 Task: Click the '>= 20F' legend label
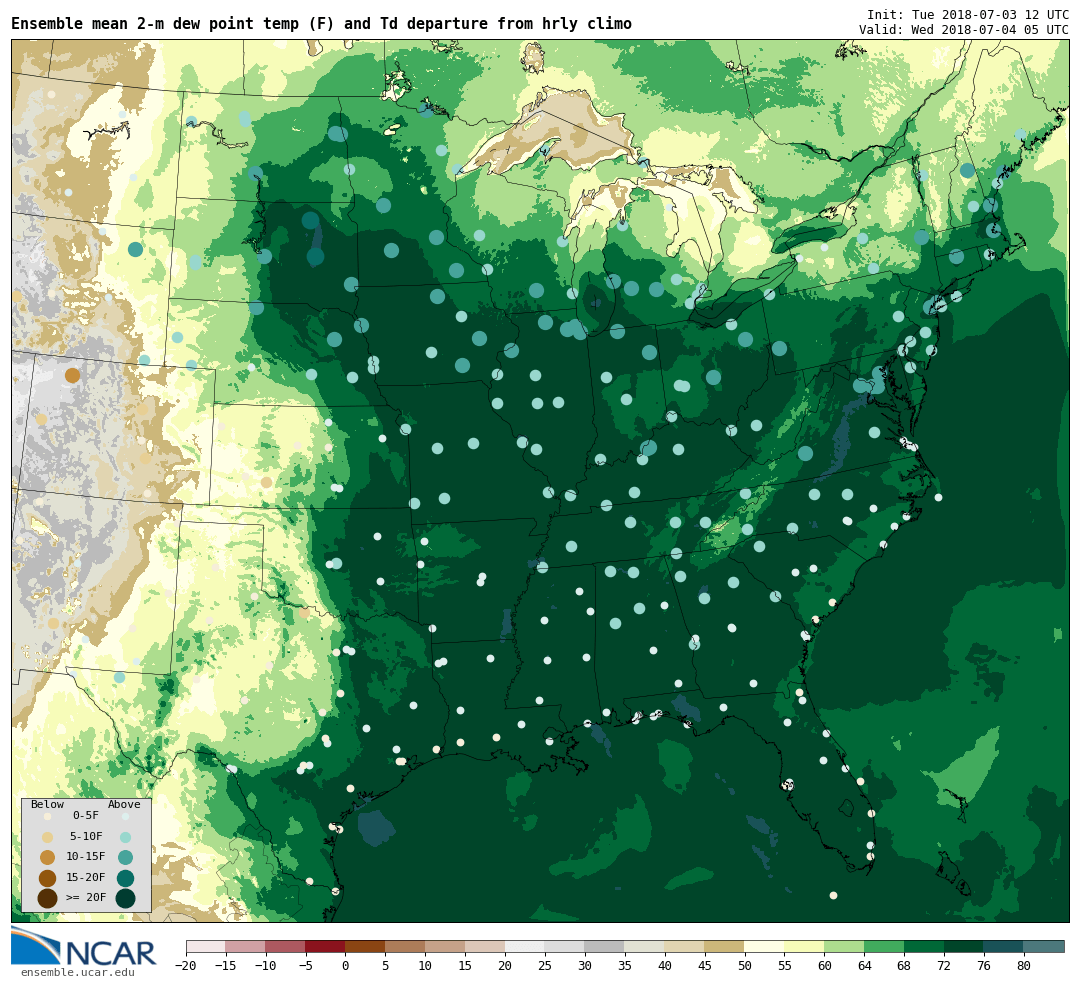click(x=86, y=898)
